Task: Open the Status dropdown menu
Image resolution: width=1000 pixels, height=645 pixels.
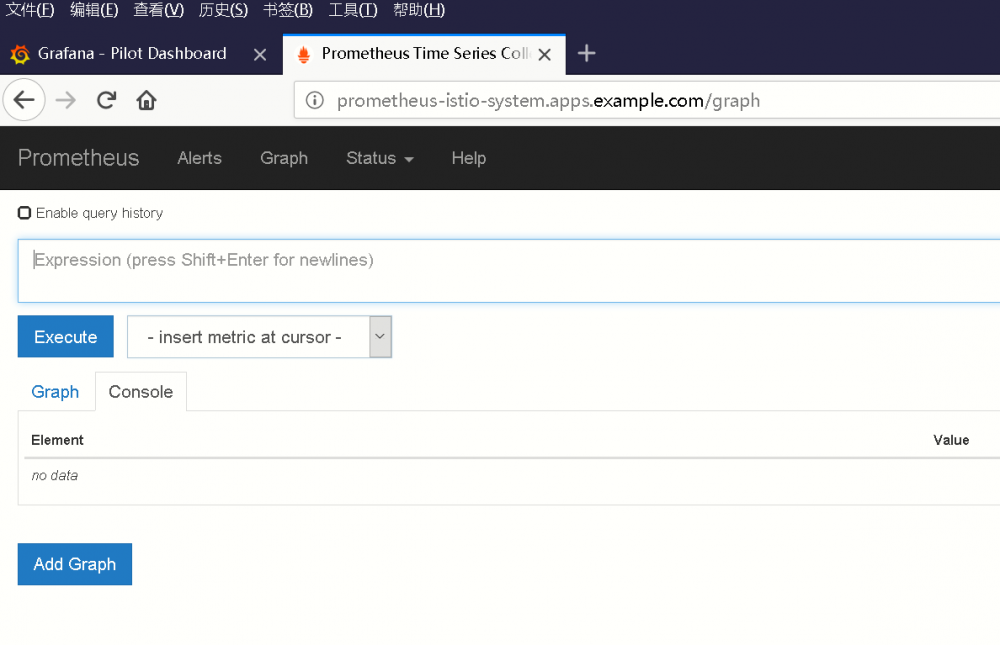Action: point(379,158)
